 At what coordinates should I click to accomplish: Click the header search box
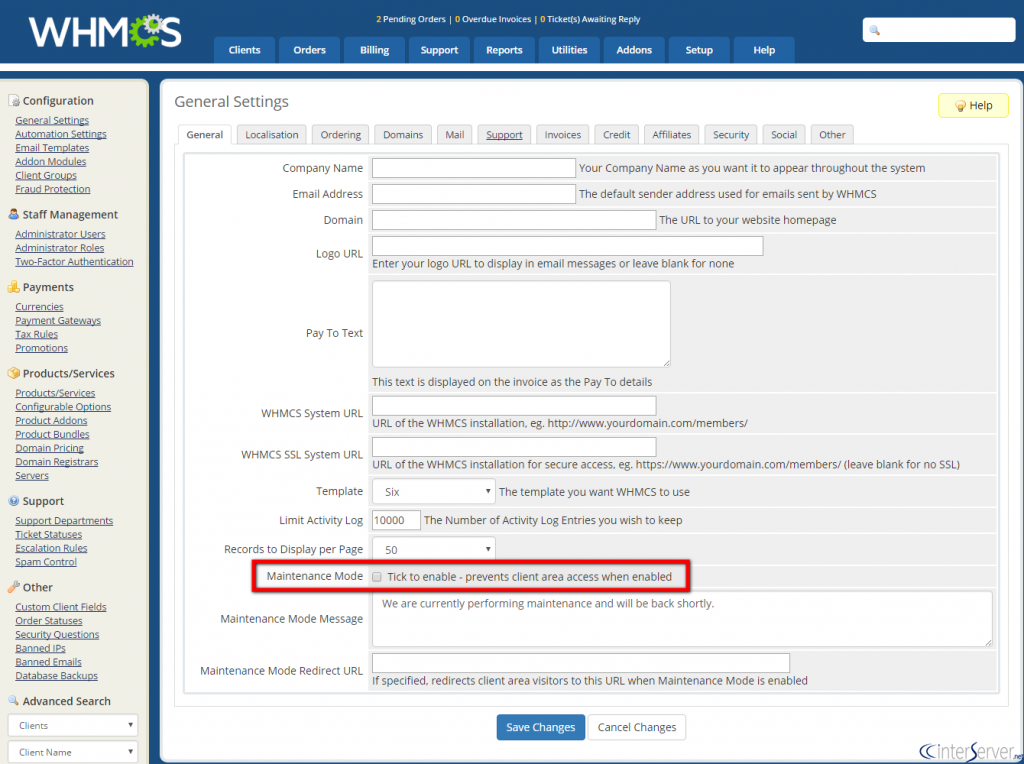(x=939, y=30)
